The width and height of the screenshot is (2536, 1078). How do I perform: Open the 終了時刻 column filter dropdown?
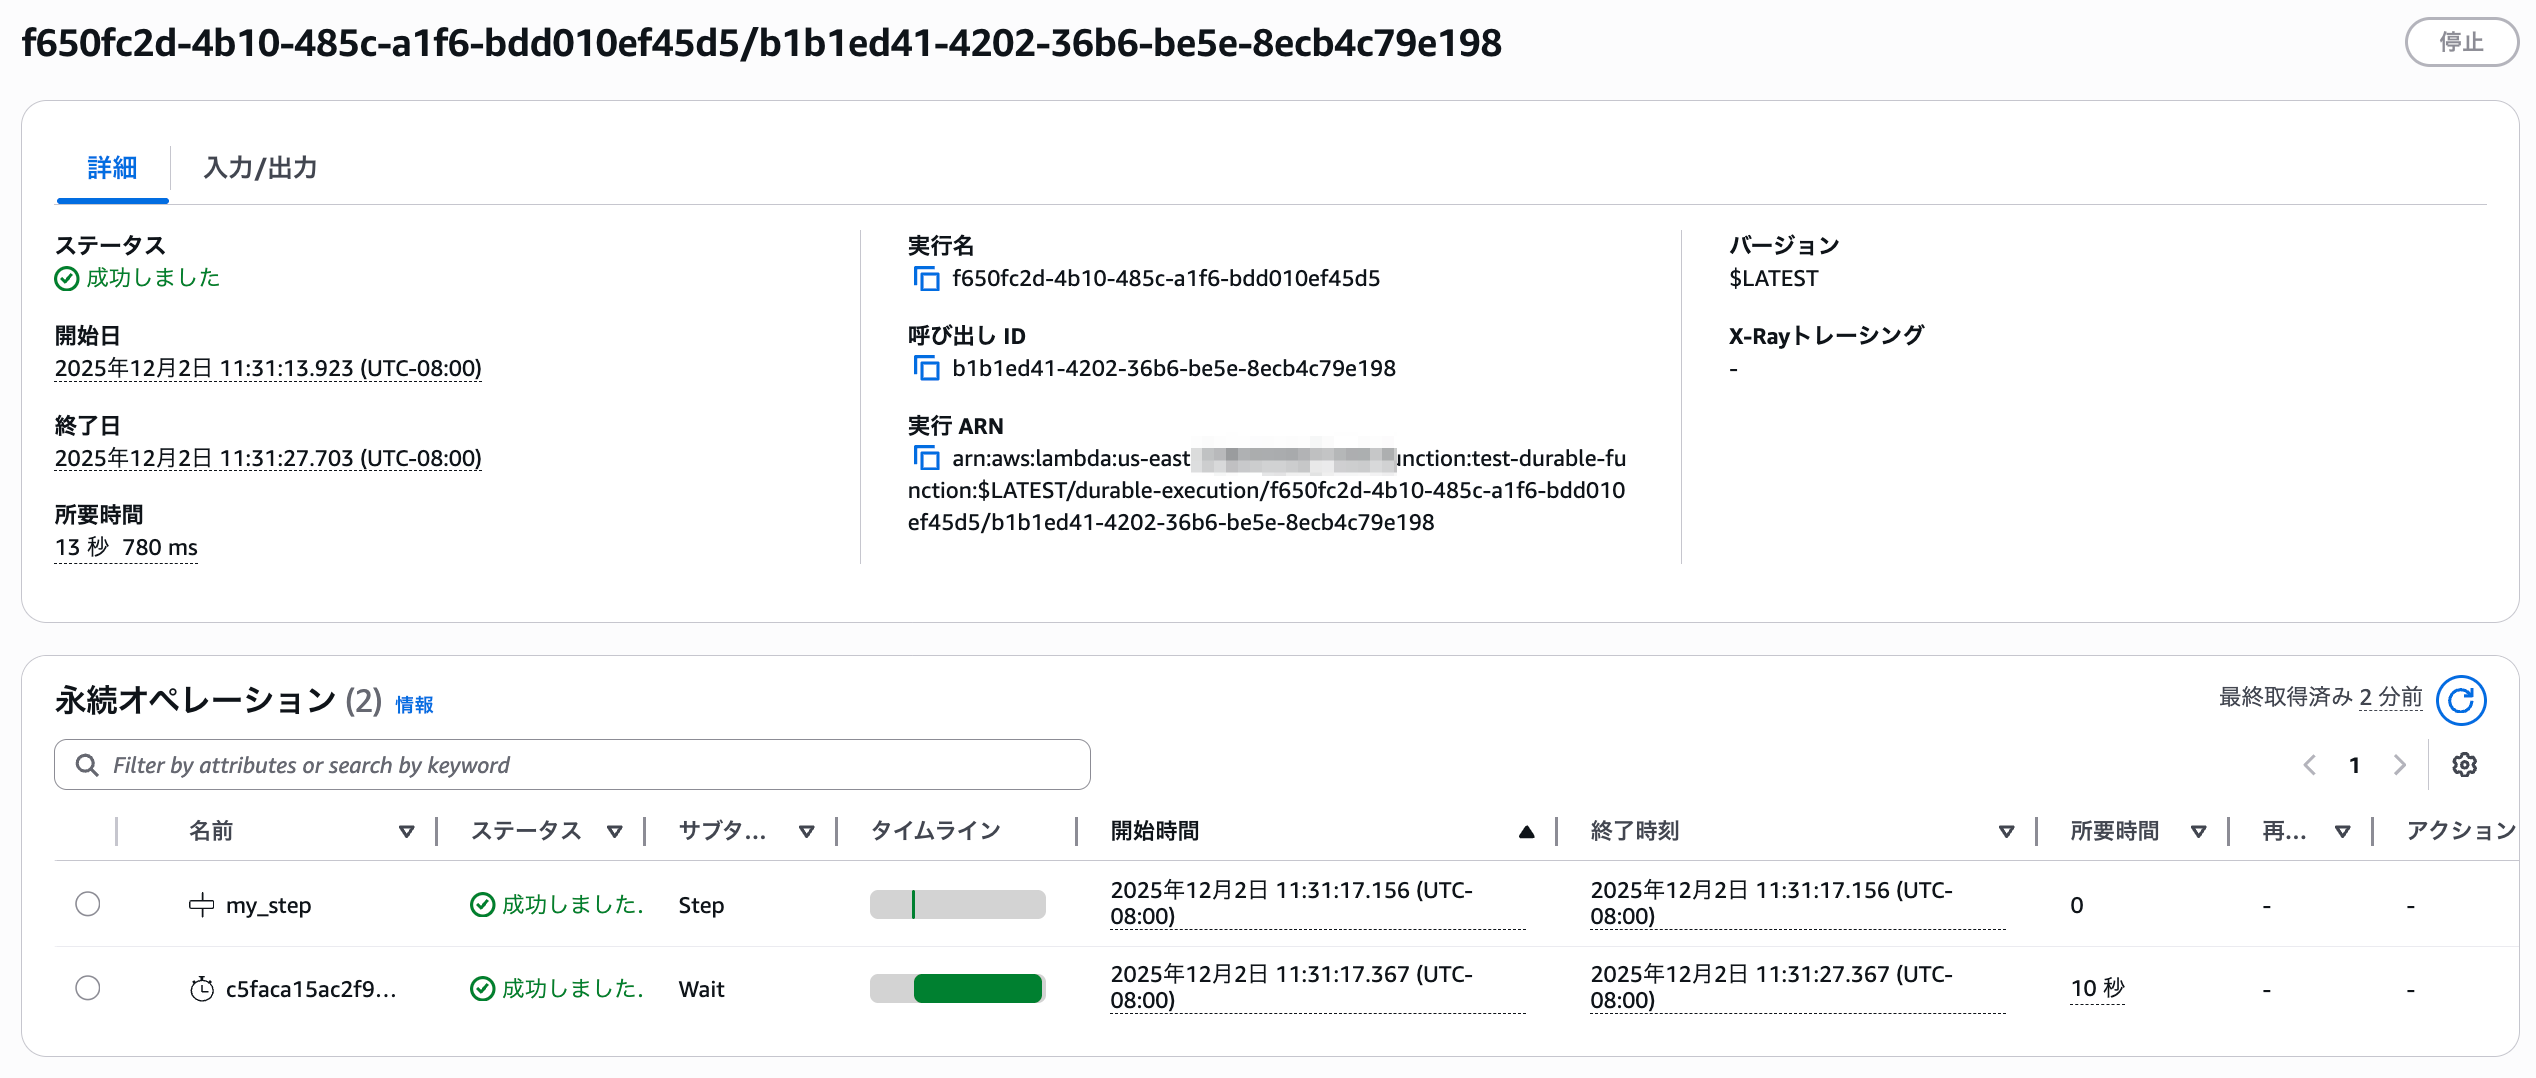coord(2006,830)
